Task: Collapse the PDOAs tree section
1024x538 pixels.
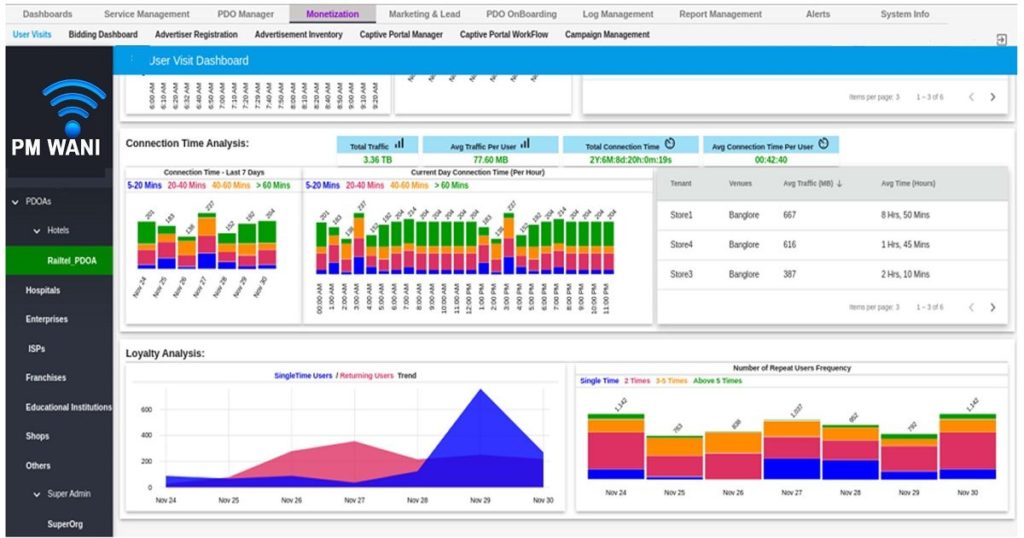Action: [16, 202]
